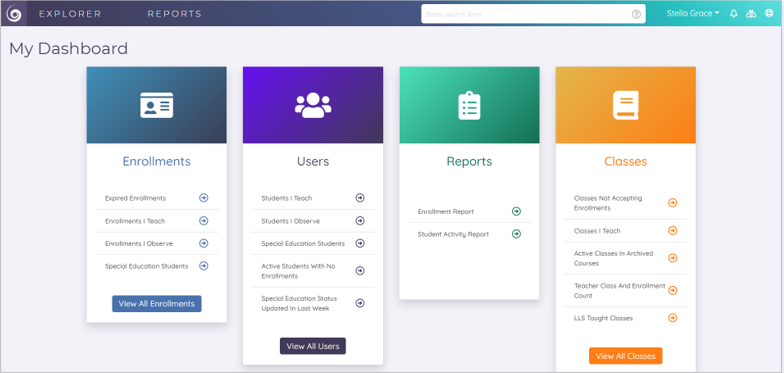Click View All Enrollments button

pyautogui.click(x=156, y=304)
